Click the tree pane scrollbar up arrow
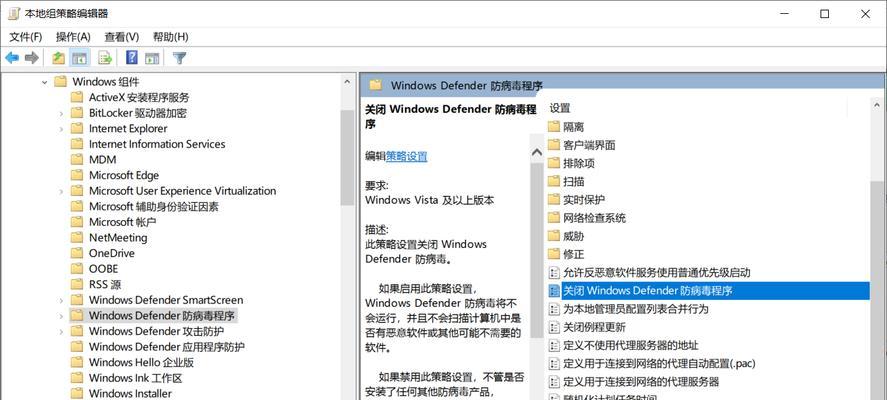 (x=347, y=82)
